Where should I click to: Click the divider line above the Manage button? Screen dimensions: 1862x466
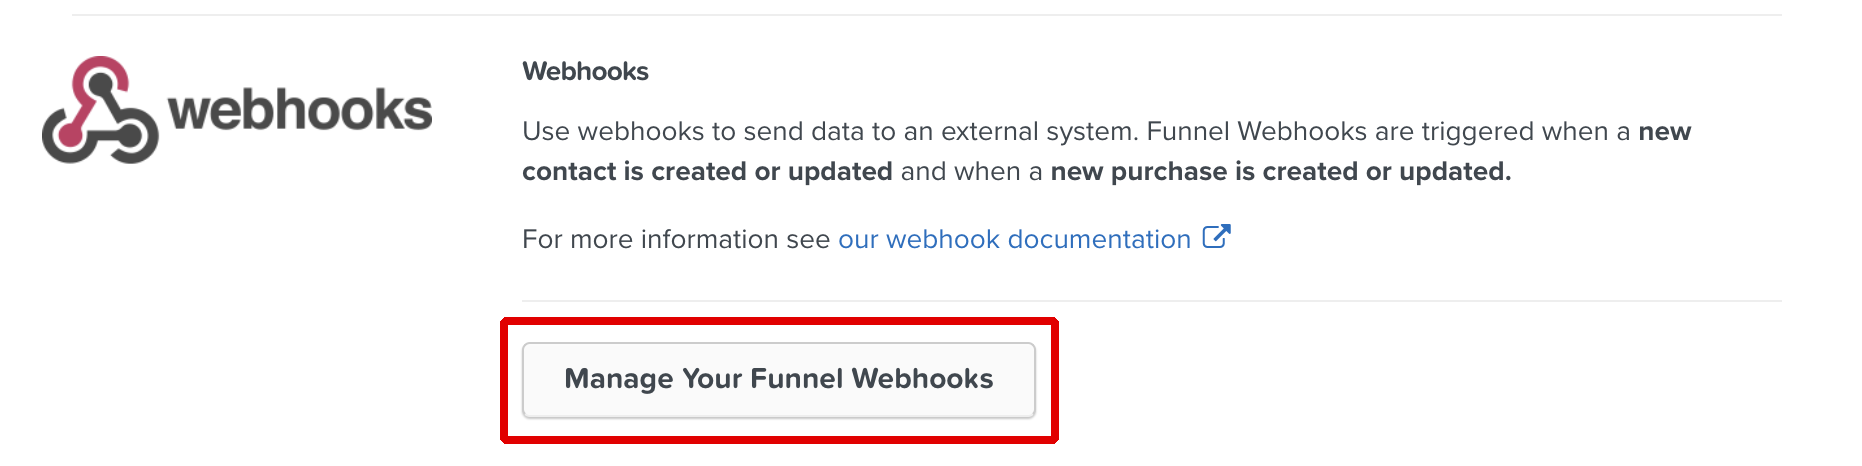pos(1150,301)
